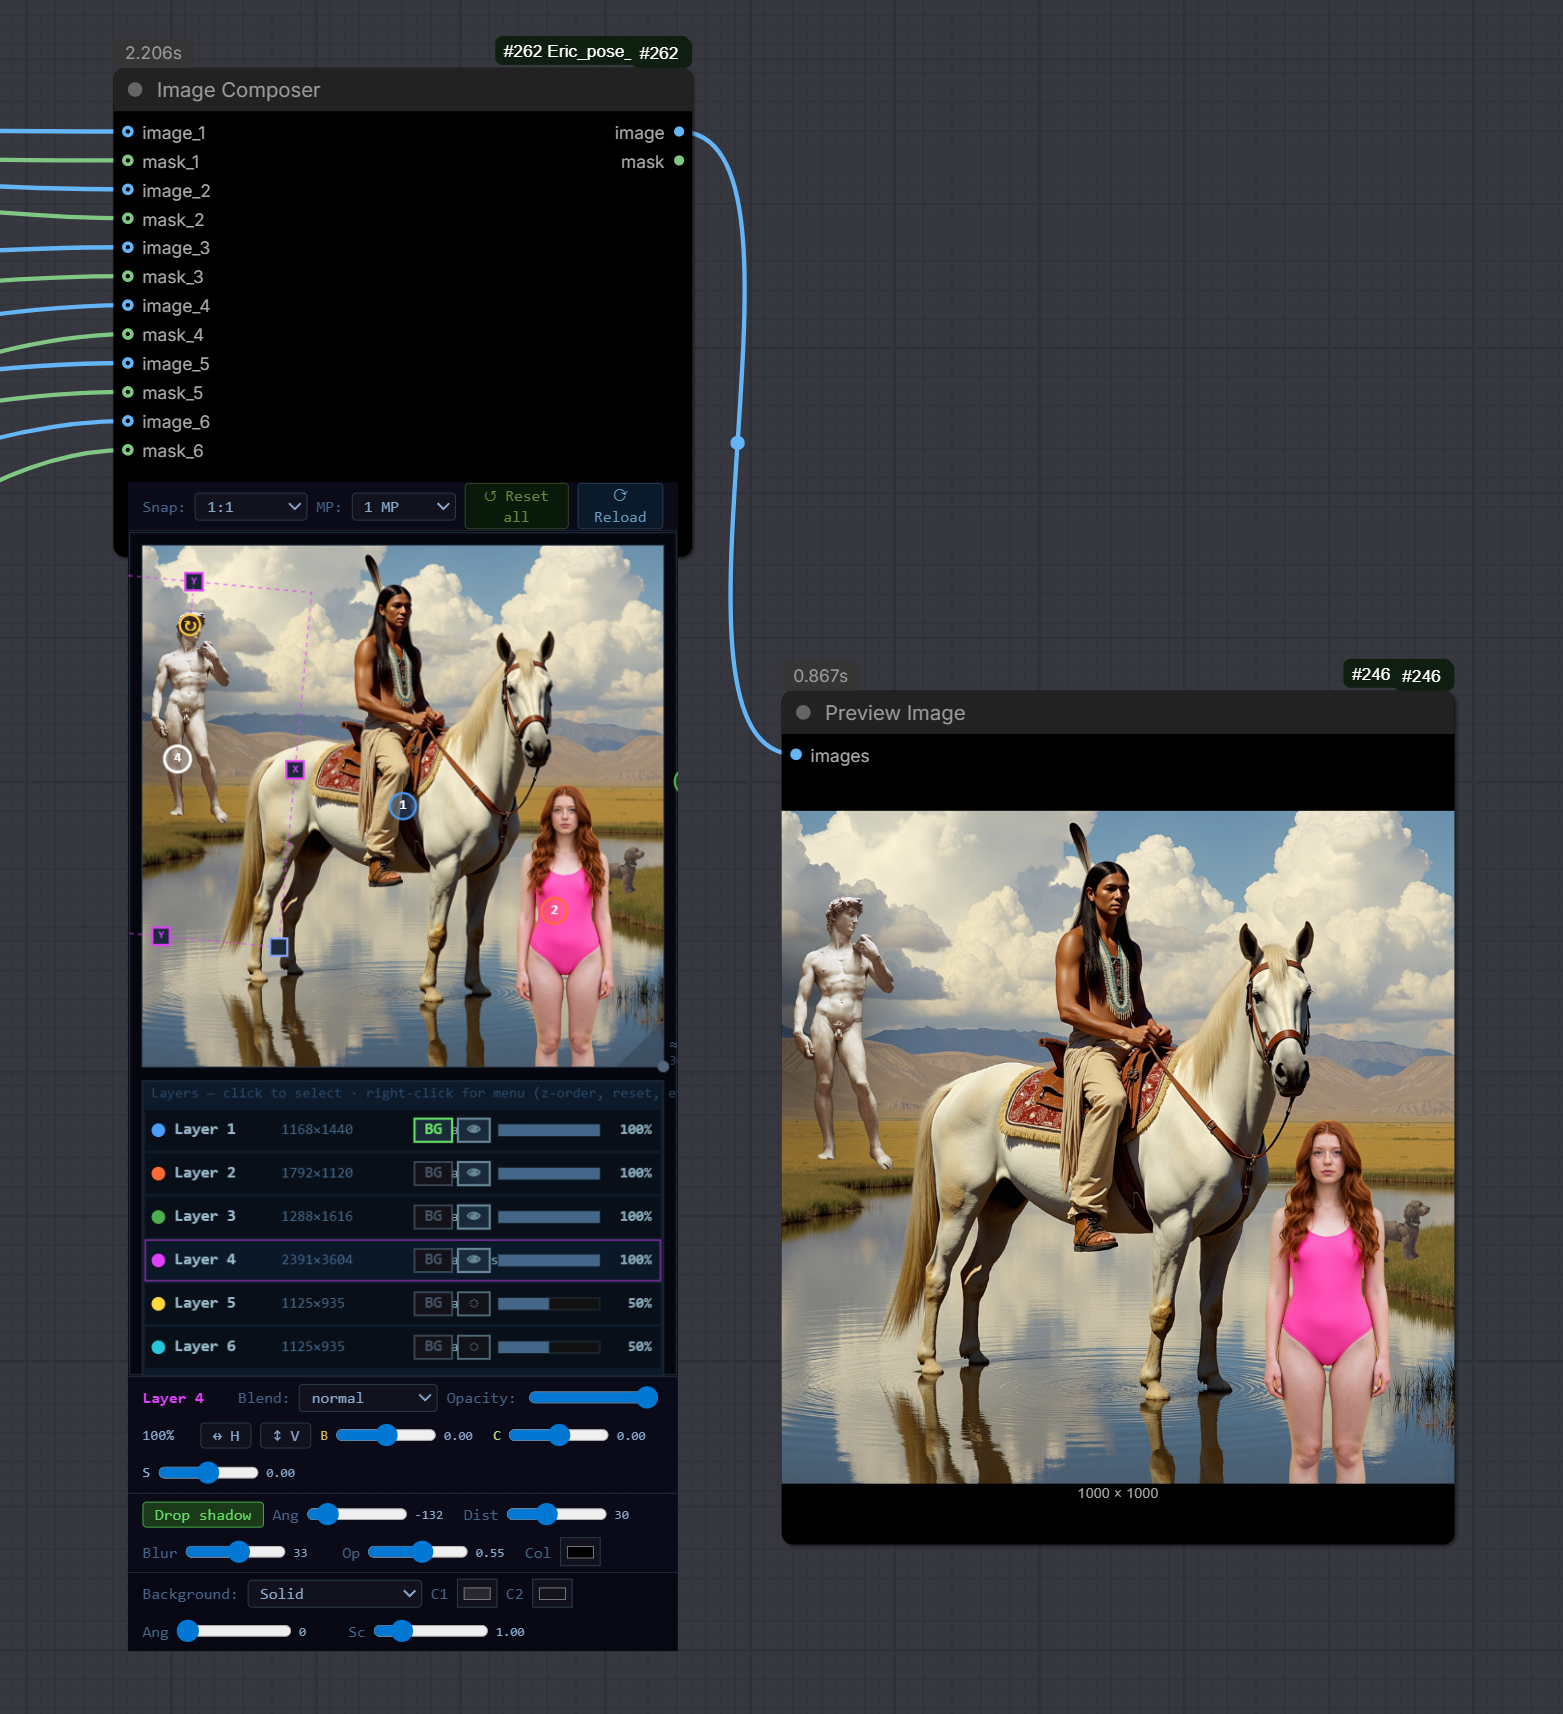The image size is (1563, 1714).
Task: Adjust the shadow Dist slider
Action: pyautogui.click(x=557, y=1514)
